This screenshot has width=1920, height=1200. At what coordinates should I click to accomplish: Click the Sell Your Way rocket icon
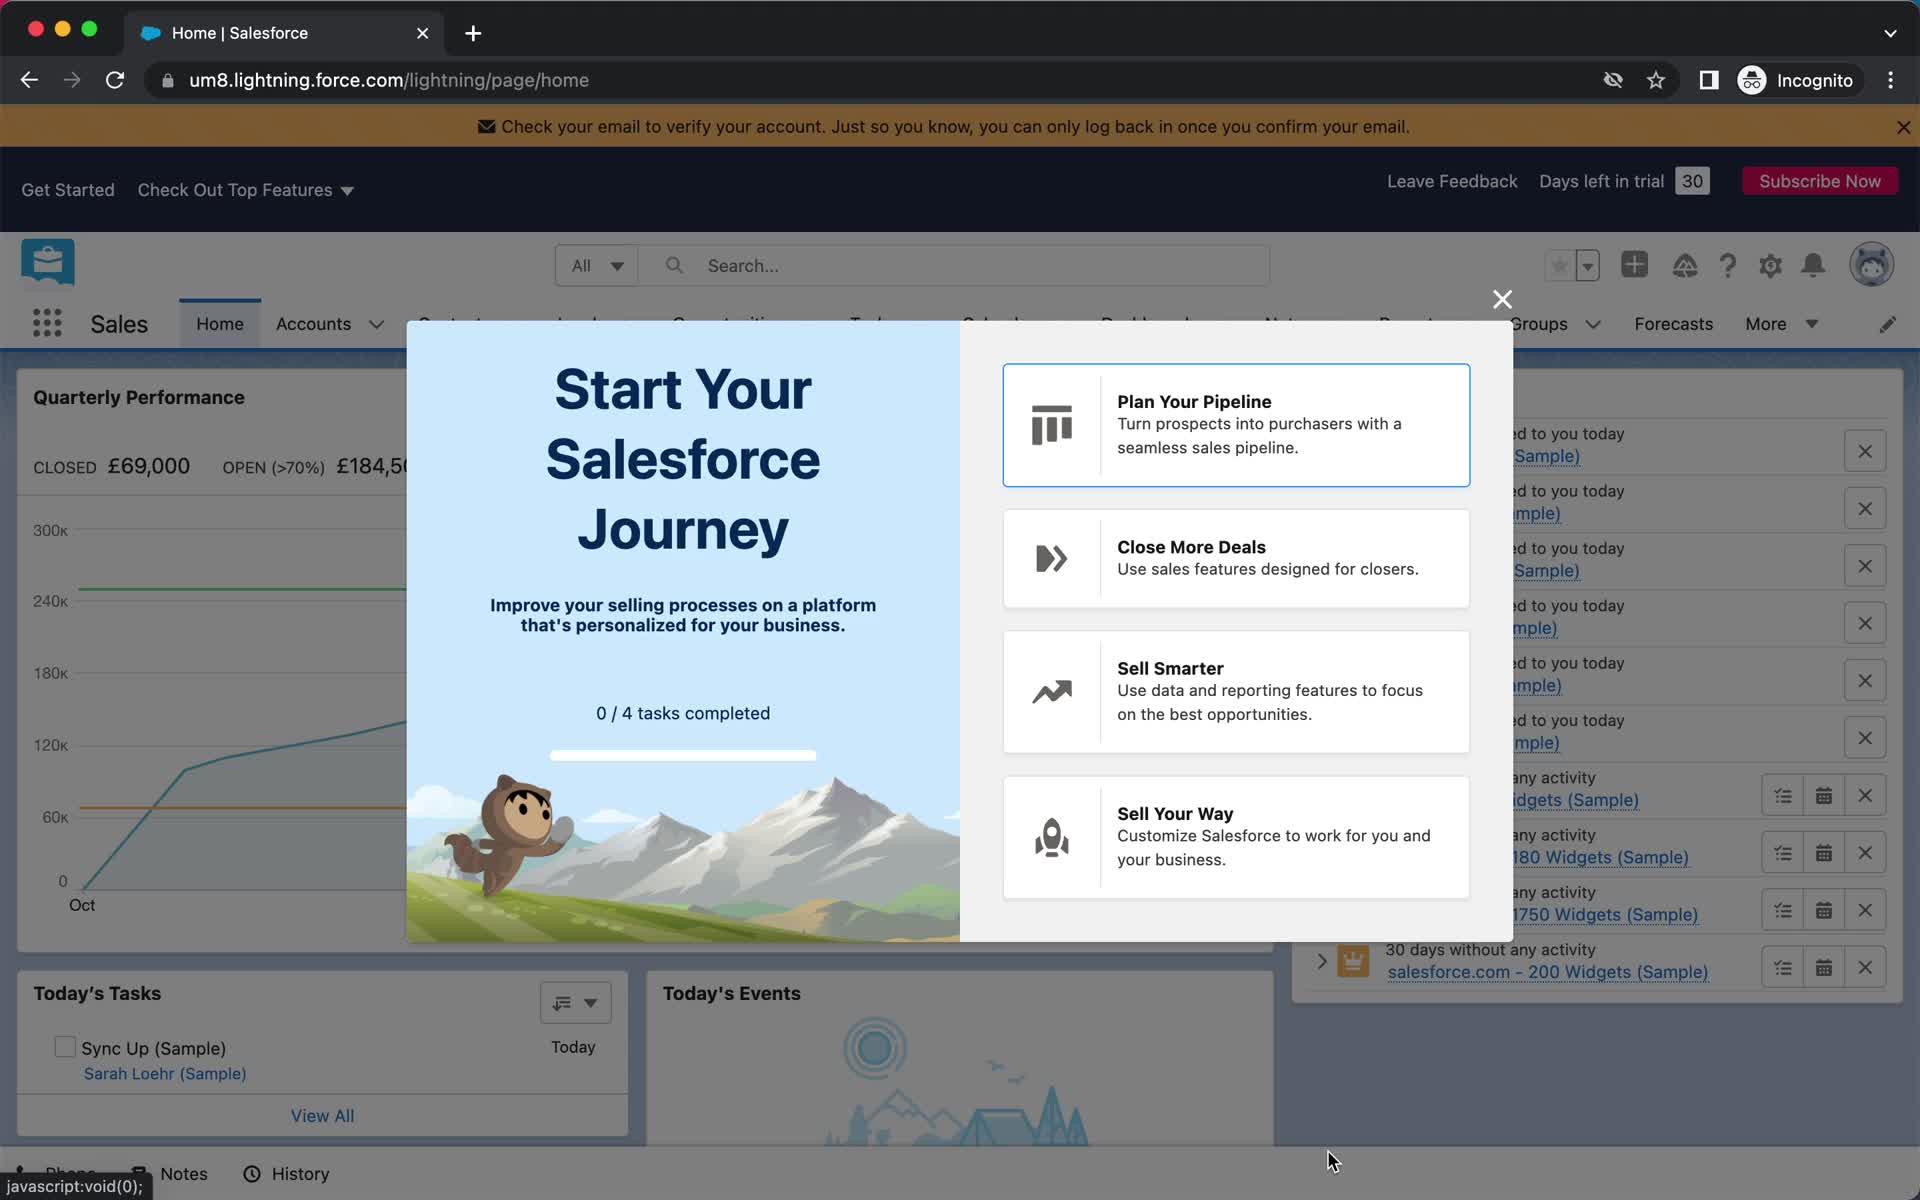pyautogui.click(x=1051, y=837)
